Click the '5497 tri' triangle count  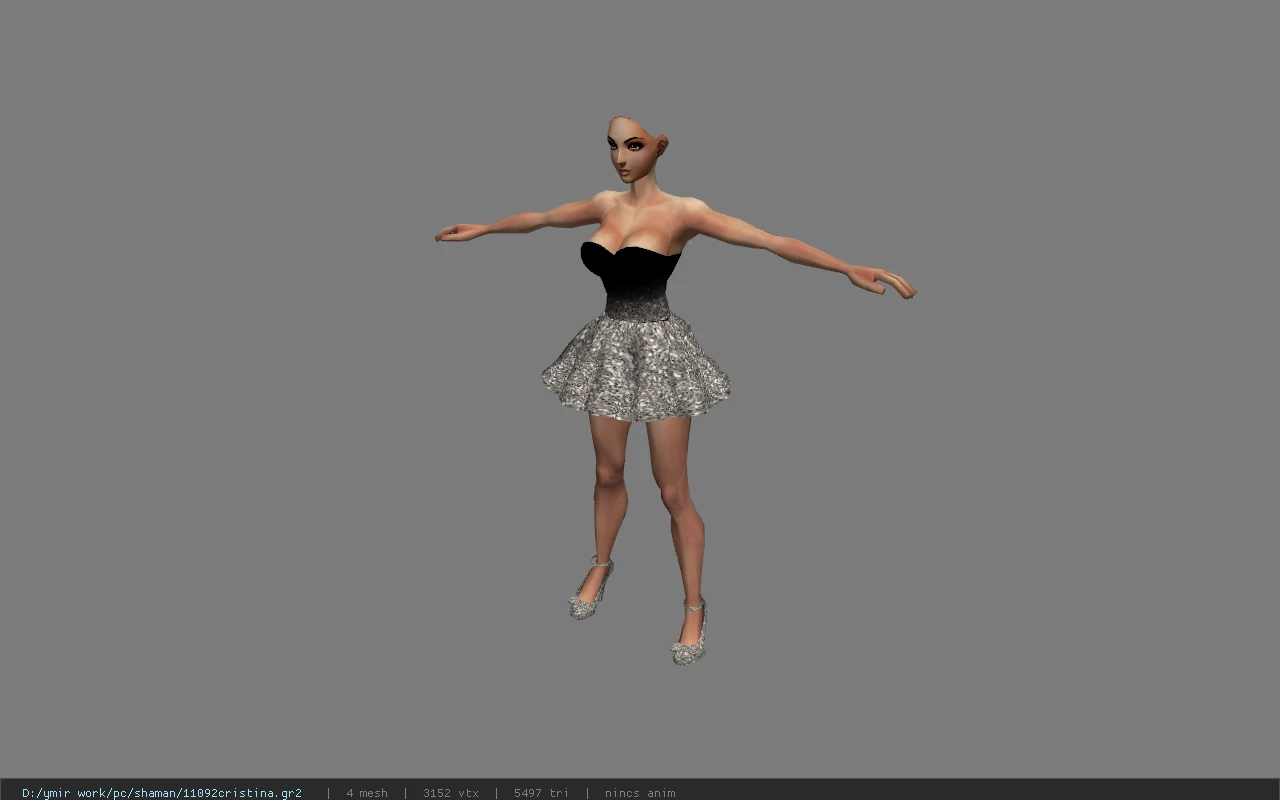click(x=541, y=793)
